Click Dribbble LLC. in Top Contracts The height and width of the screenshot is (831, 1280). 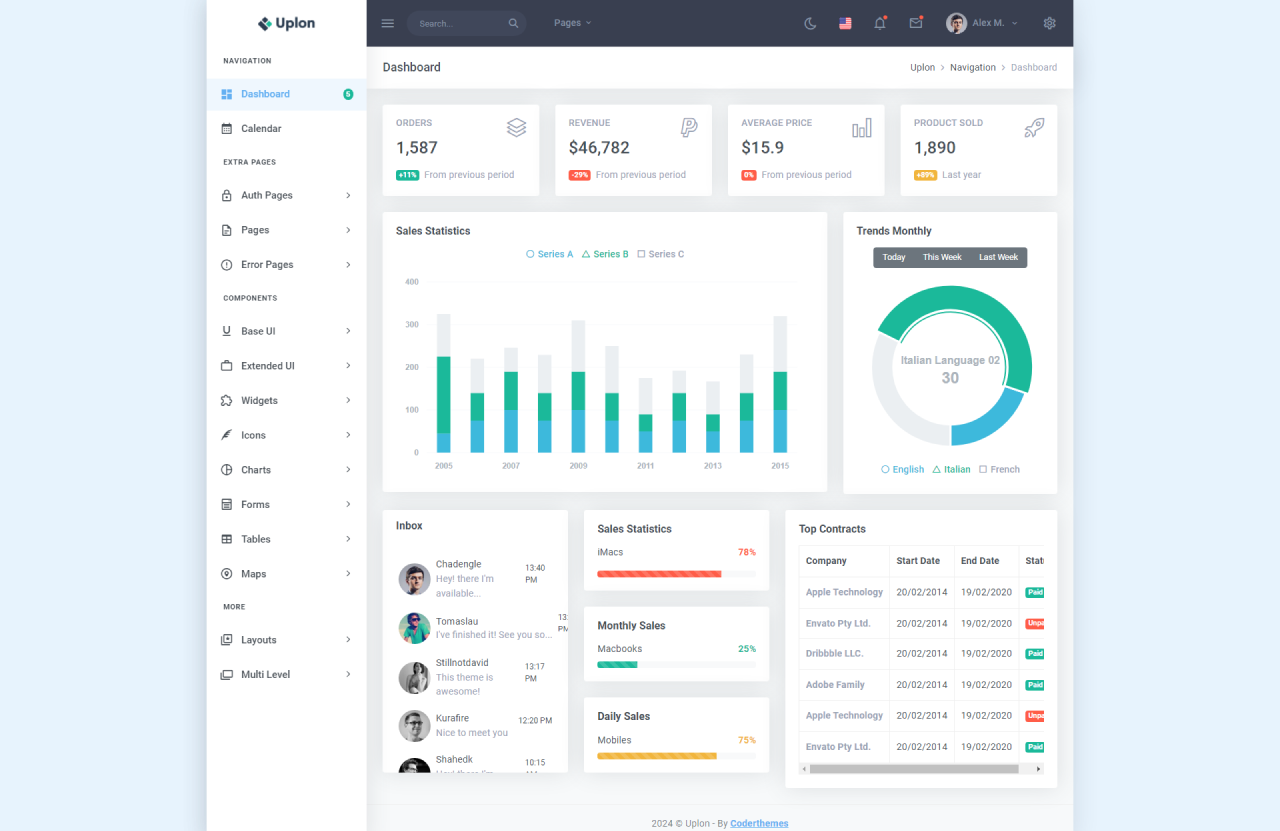(x=834, y=654)
